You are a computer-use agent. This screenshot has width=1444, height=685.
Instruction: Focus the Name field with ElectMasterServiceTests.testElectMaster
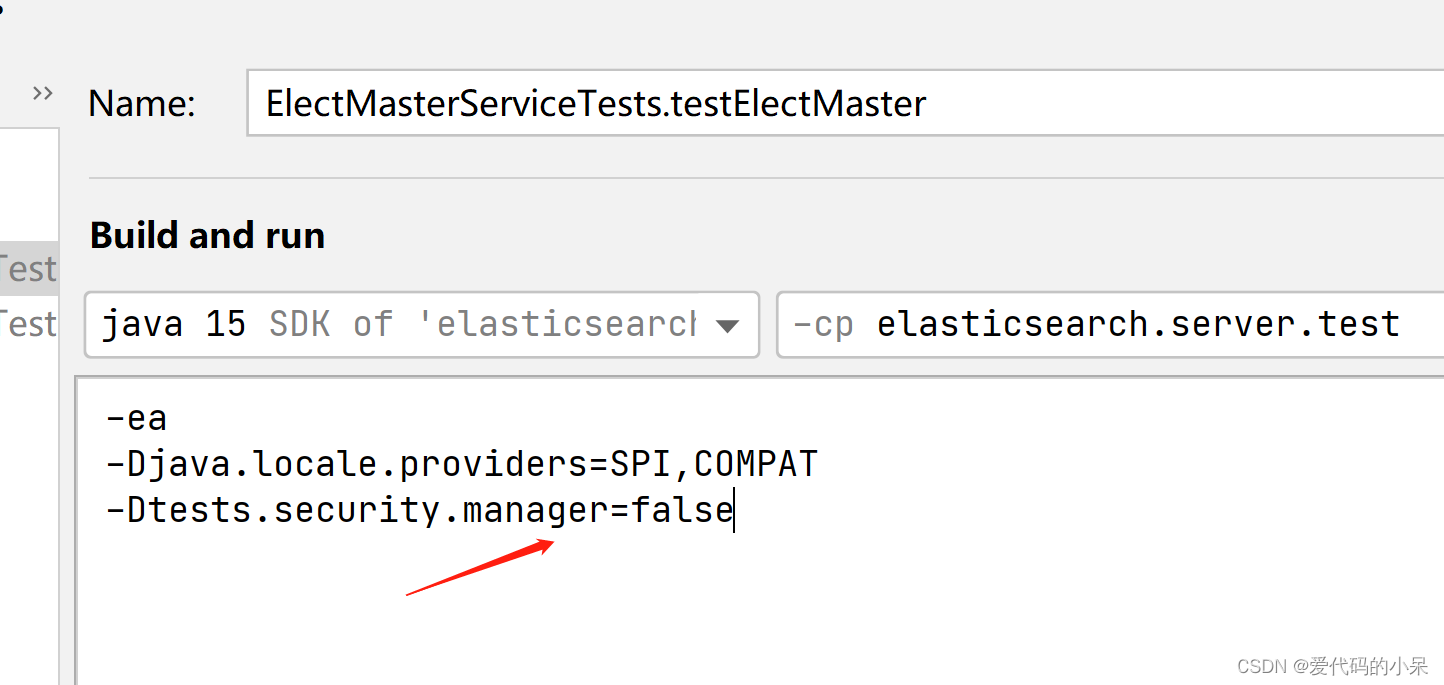pos(845,102)
